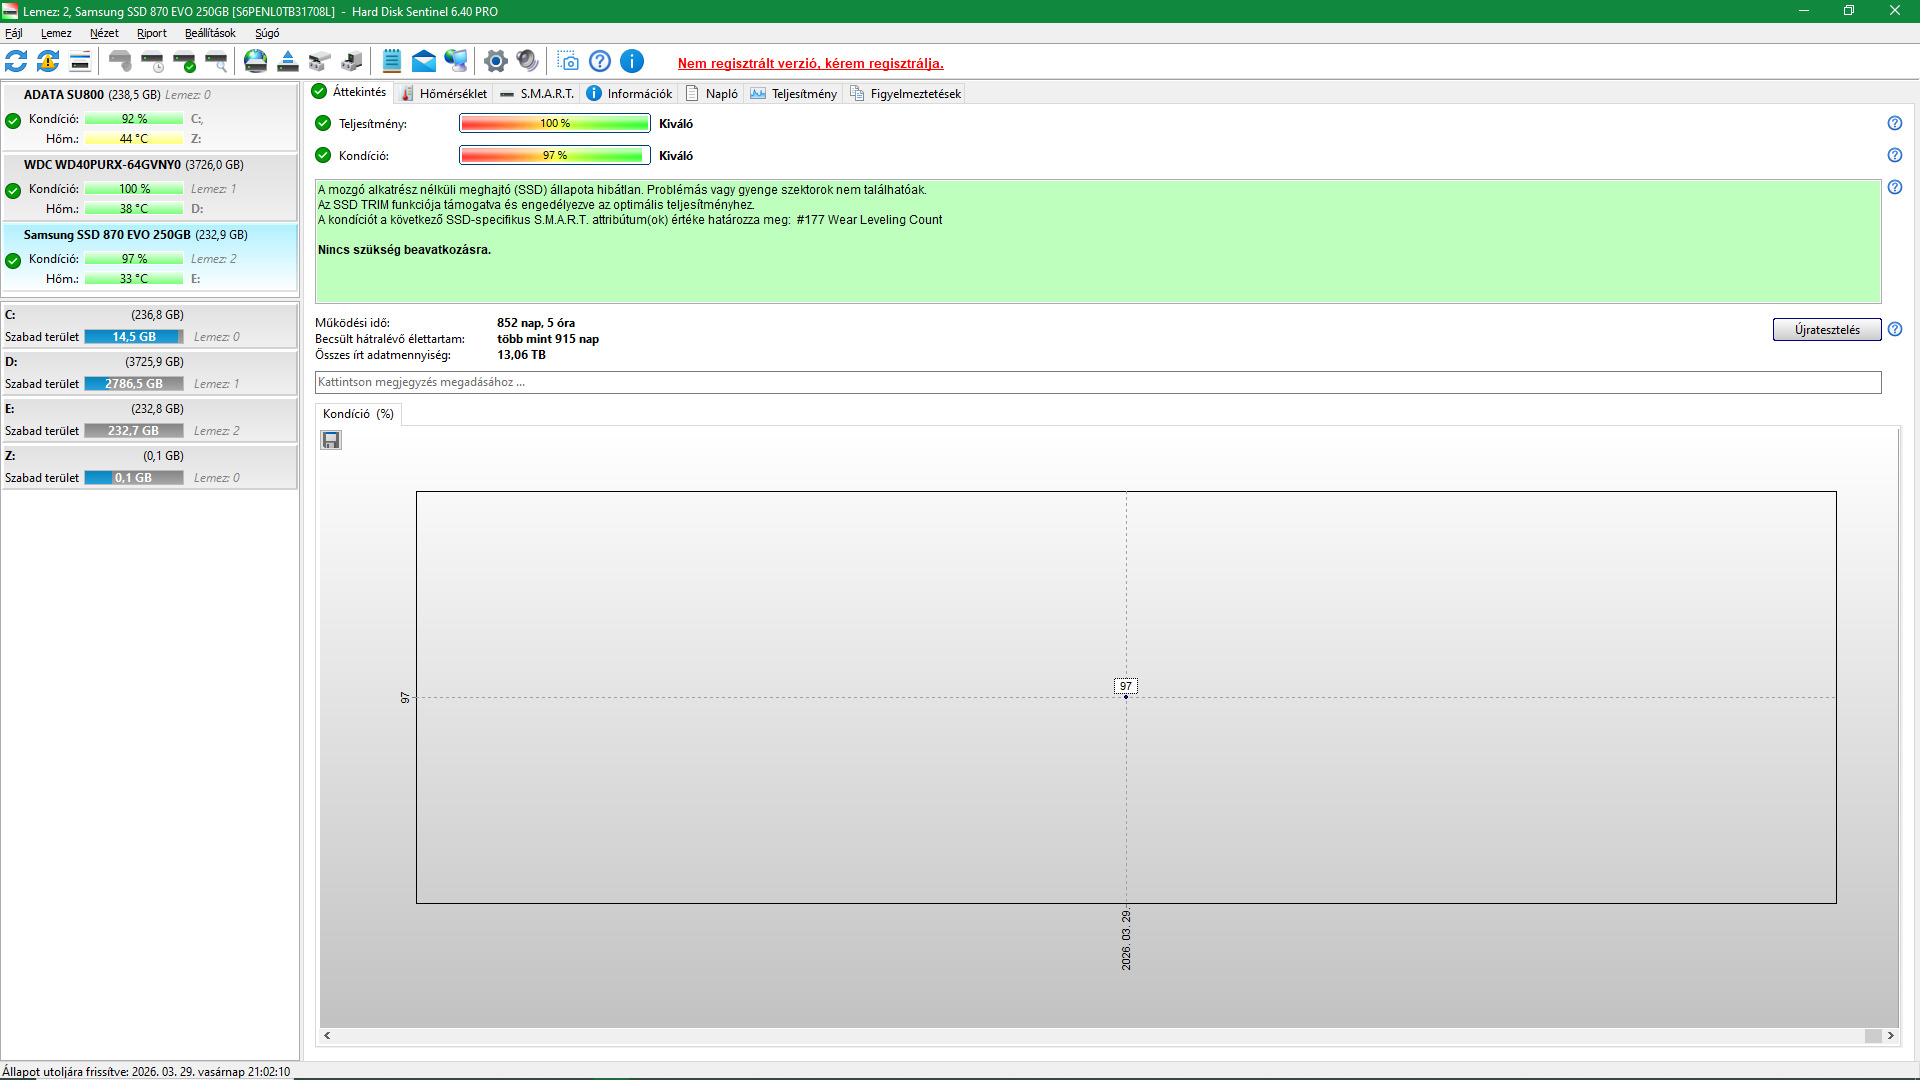This screenshot has width=1920, height=1080.
Task: Click the speaker sound alert icon
Action: coord(527,62)
